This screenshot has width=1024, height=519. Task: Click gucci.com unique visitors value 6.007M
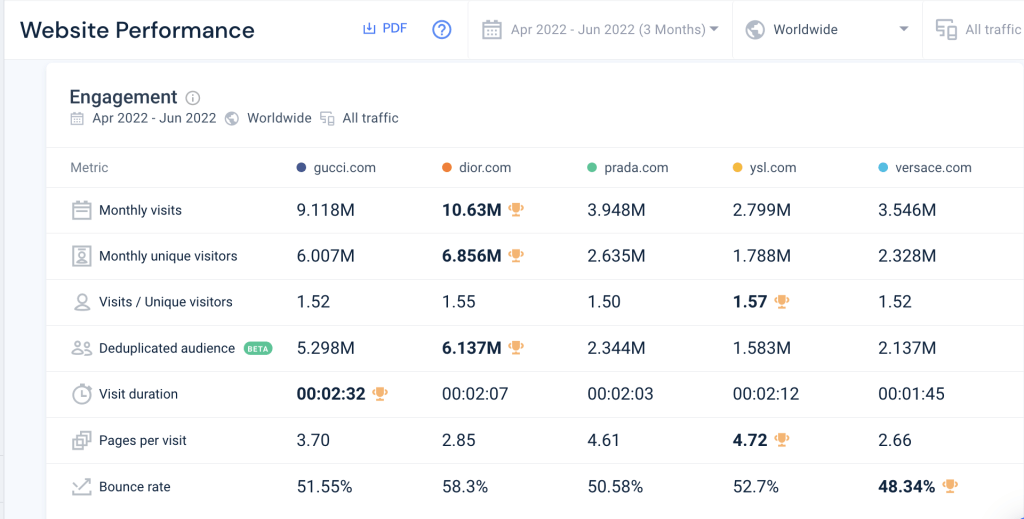click(325, 256)
